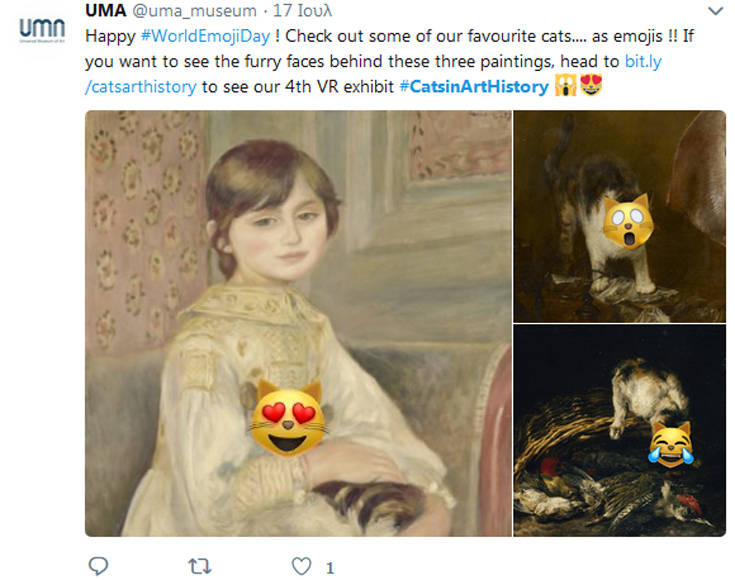Like the tweet with the heart icon

[301, 566]
